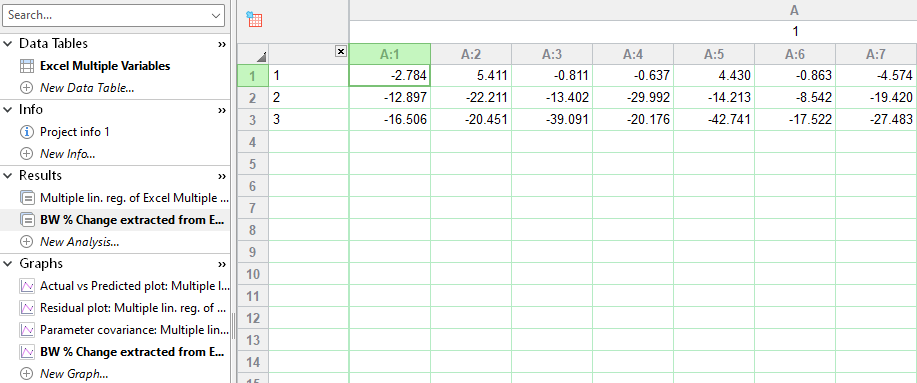Select column header A:3
The width and height of the screenshot is (917, 383).
click(552, 54)
